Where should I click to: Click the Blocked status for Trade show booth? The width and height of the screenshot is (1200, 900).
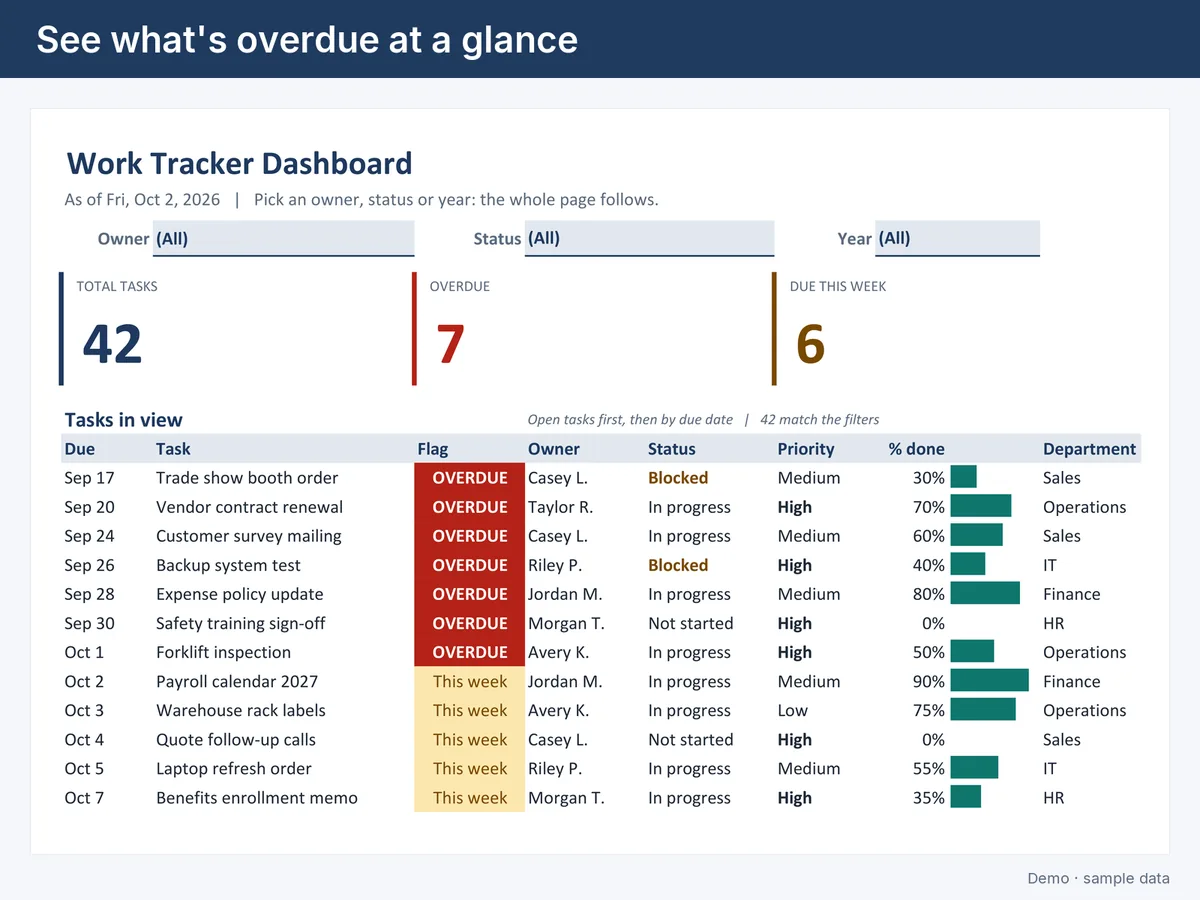point(678,478)
